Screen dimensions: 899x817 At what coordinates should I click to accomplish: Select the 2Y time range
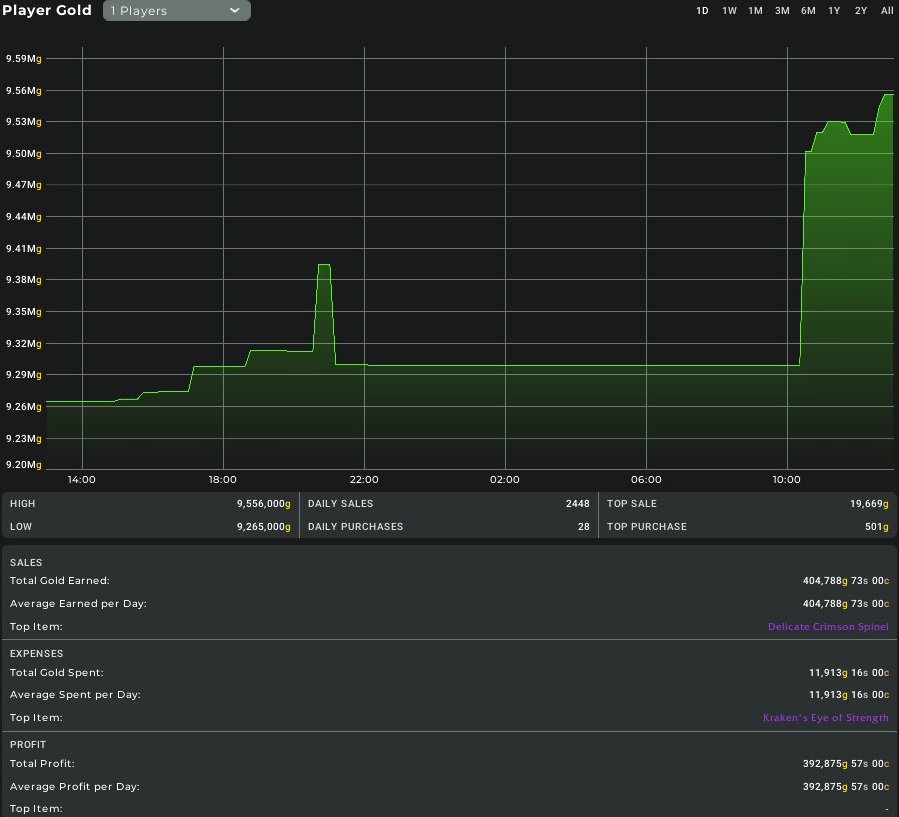(x=861, y=11)
